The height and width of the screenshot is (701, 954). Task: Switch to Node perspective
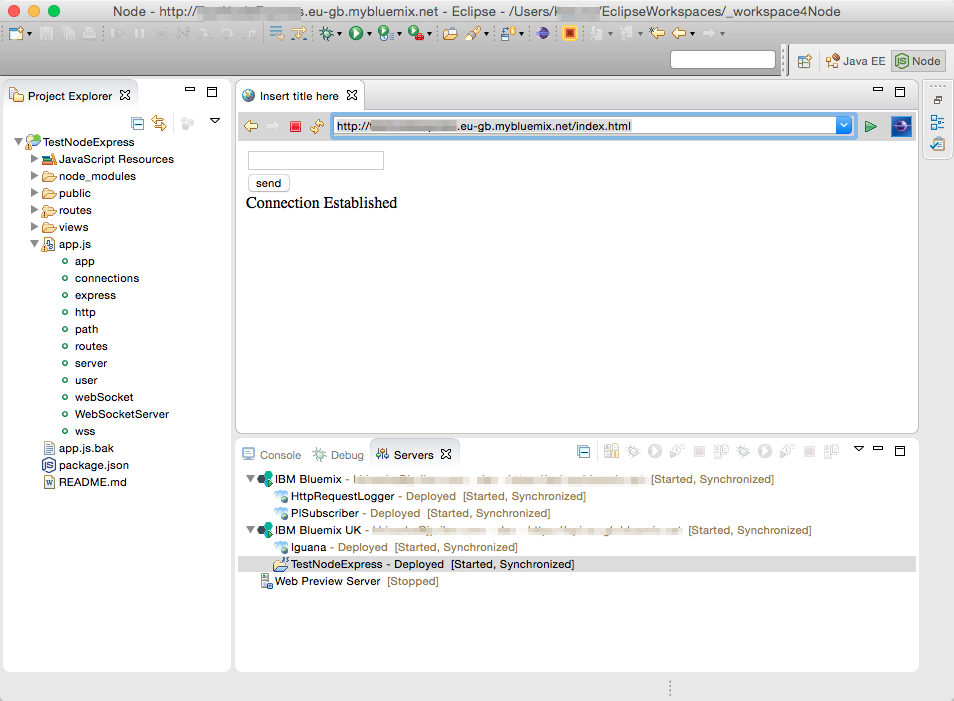point(918,61)
